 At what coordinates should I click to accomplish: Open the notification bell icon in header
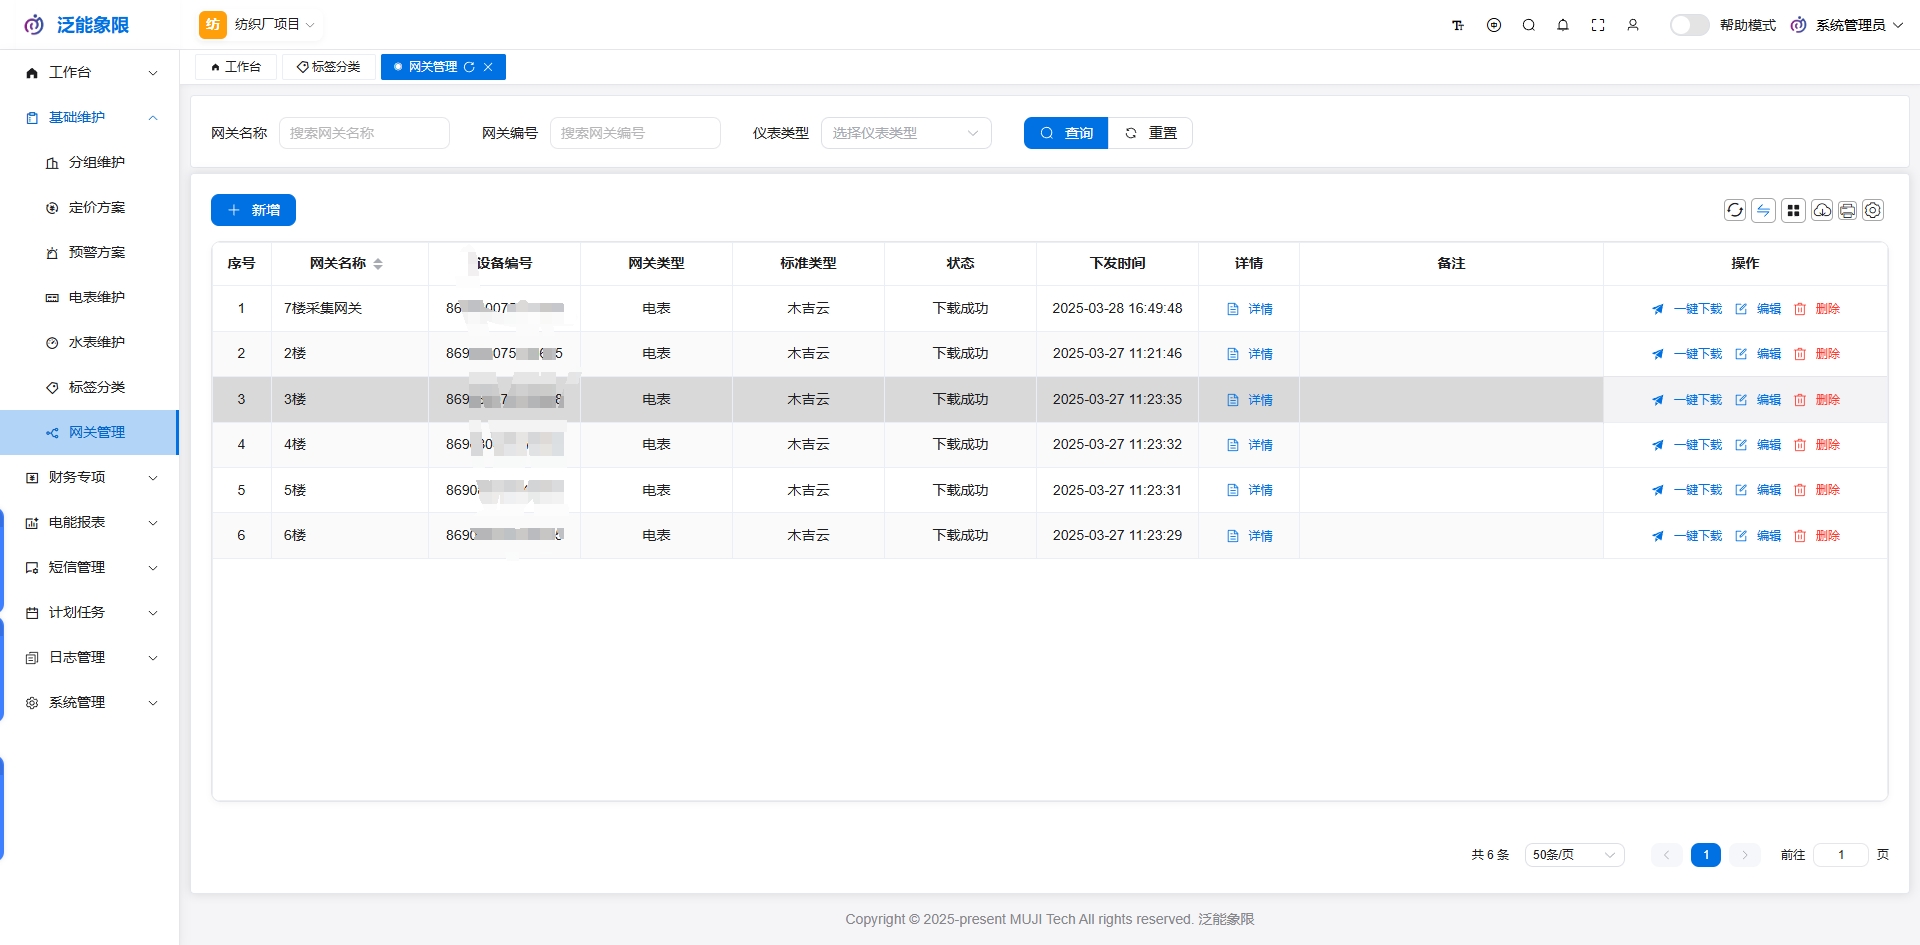point(1563,25)
